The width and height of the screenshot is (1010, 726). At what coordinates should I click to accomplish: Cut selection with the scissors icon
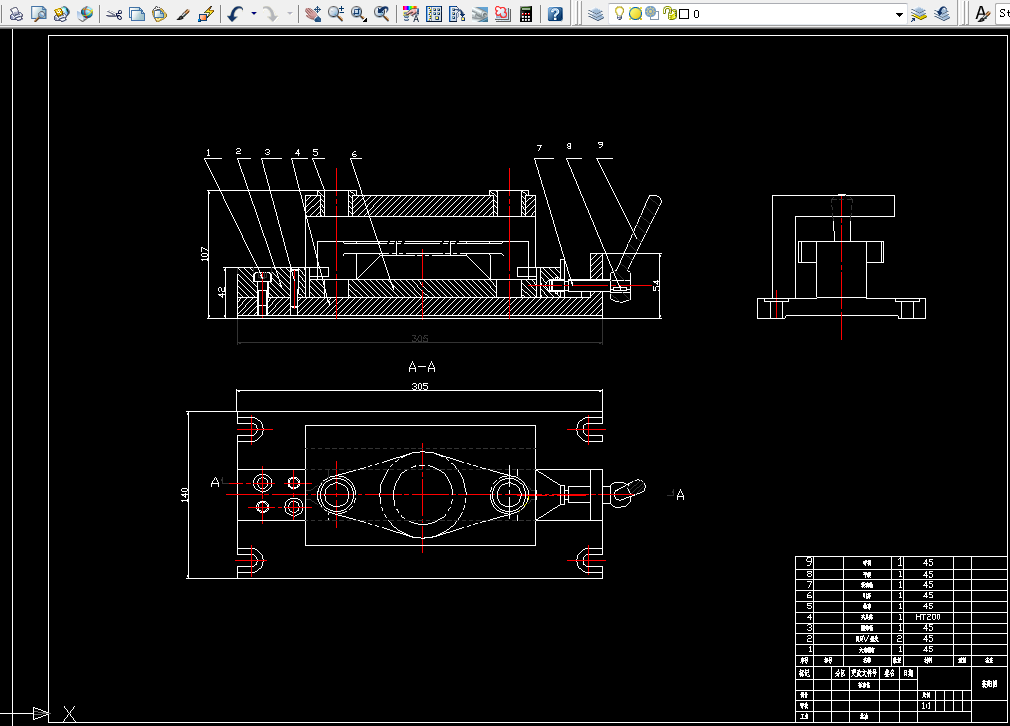(114, 14)
